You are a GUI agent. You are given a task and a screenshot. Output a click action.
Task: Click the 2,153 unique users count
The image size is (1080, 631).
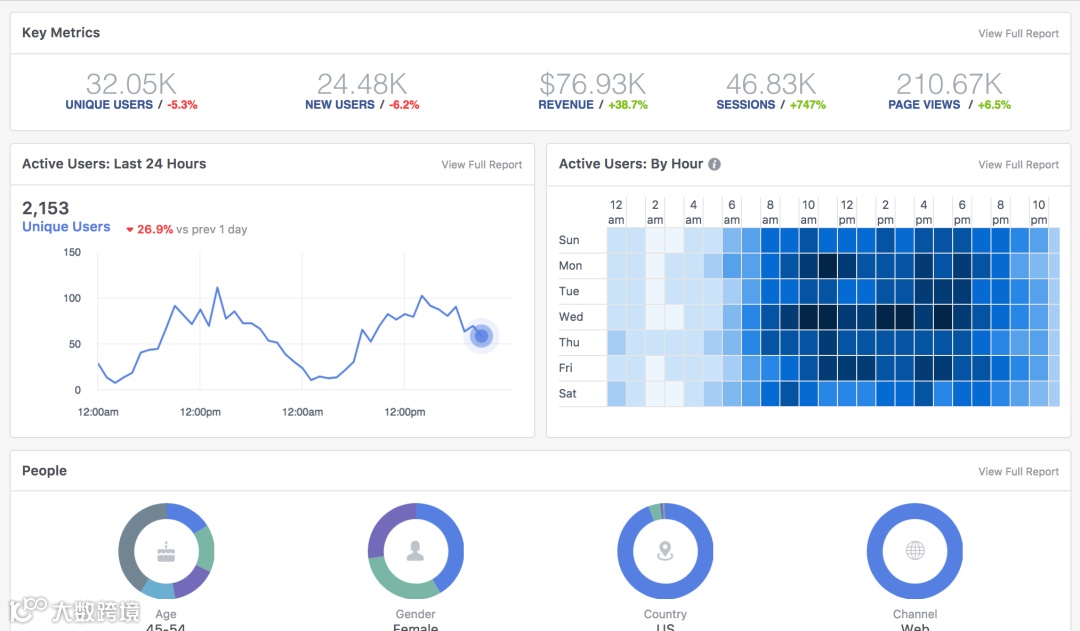[x=45, y=208]
